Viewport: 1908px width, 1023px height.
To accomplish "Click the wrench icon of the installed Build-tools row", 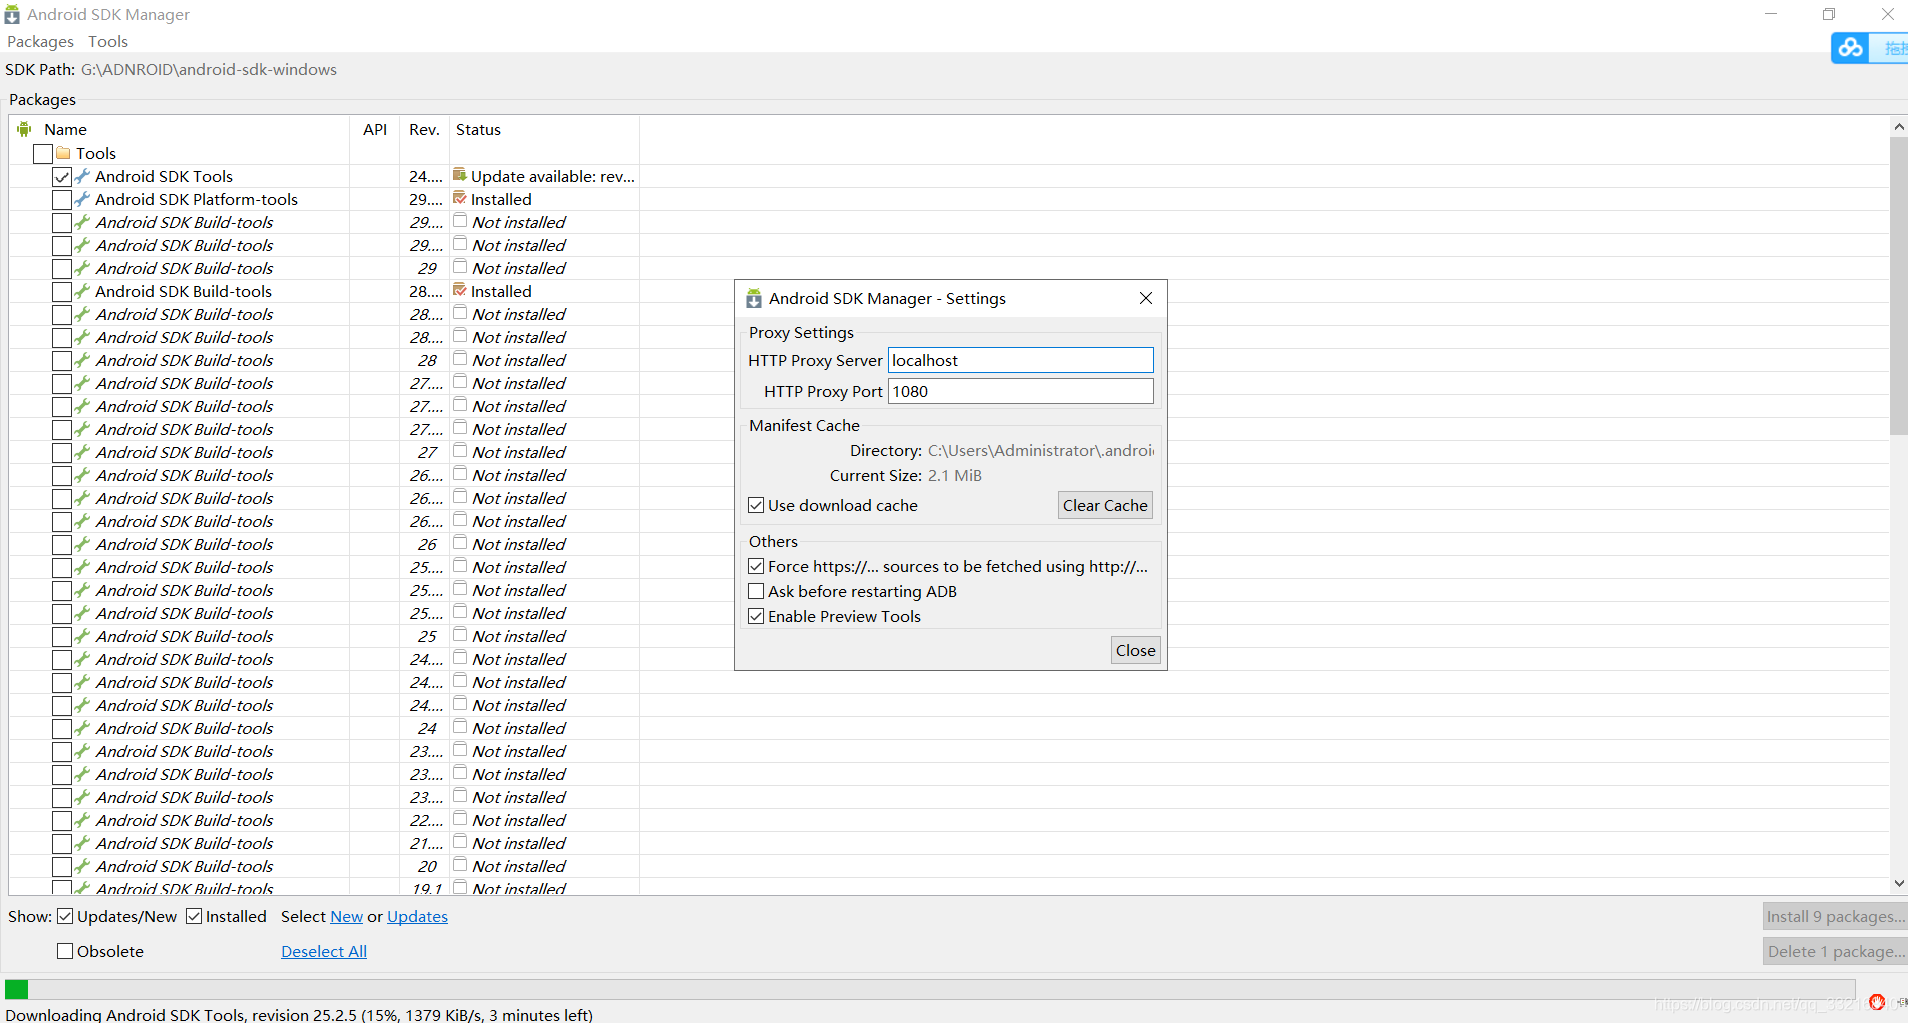I will pyautogui.click(x=83, y=291).
